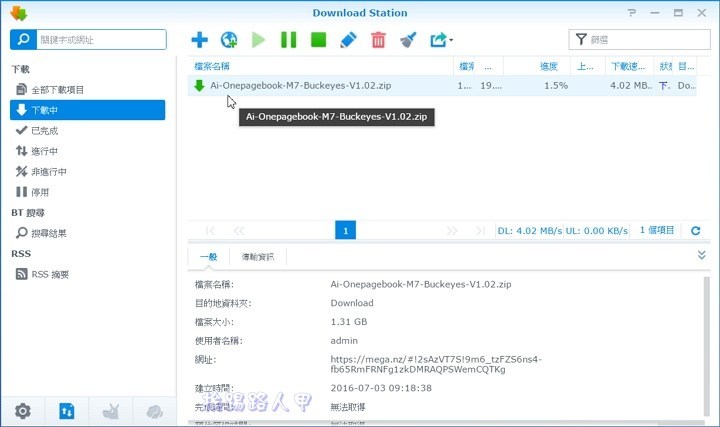The width and height of the screenshot is (720, 427).
Task: Click the 4.02 MB download speed cell
Action: [630, 85]
